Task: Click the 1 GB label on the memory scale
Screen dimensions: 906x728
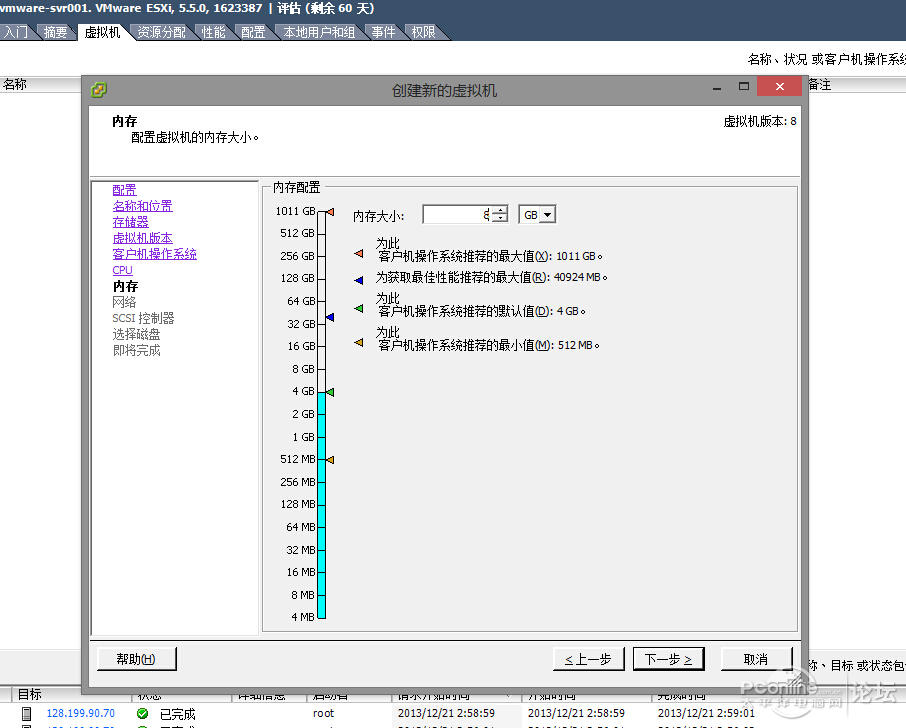Action: coord(303,437)
